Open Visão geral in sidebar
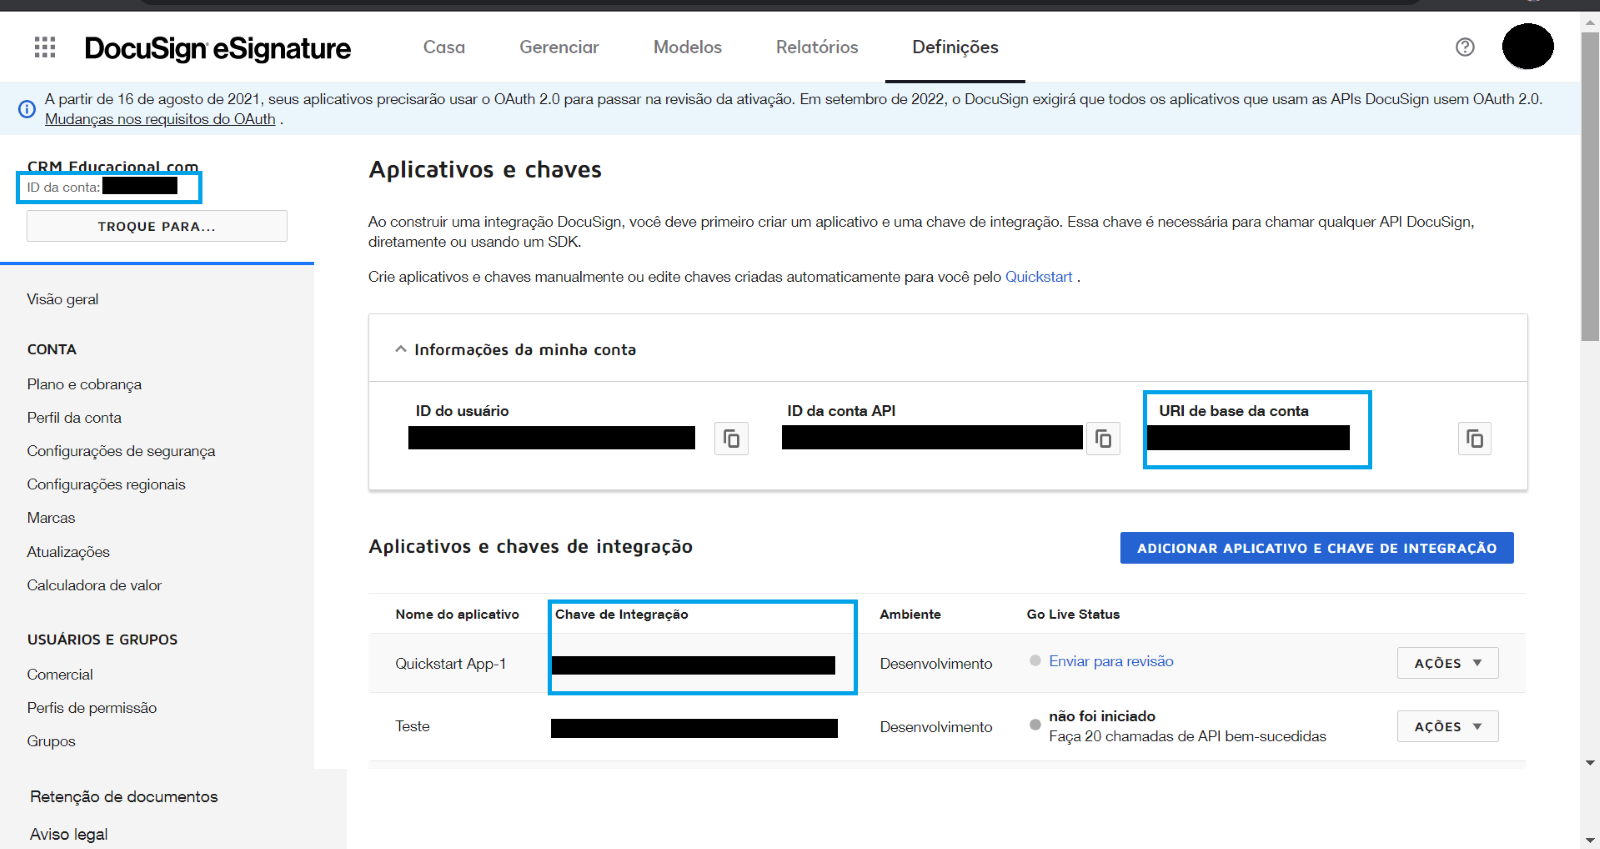Screen dimensions: 1600x849 tap(63, 299)
